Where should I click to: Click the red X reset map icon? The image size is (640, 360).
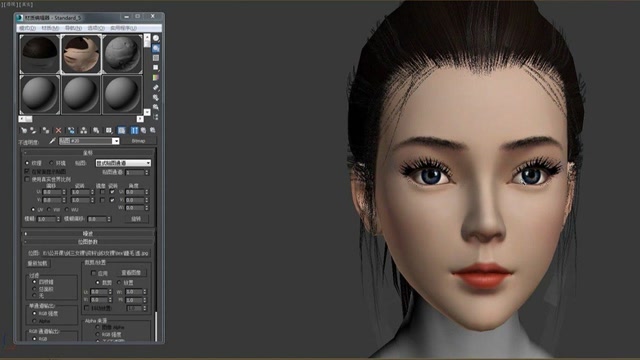point(58,131)
